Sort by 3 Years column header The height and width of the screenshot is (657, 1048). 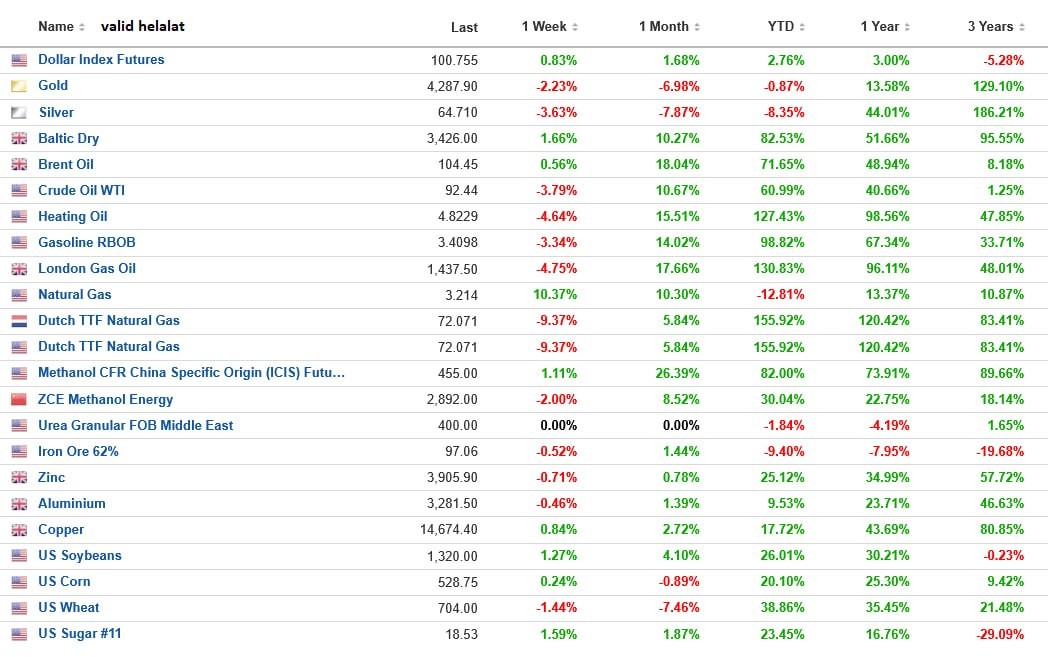click(x=996, y=27)
